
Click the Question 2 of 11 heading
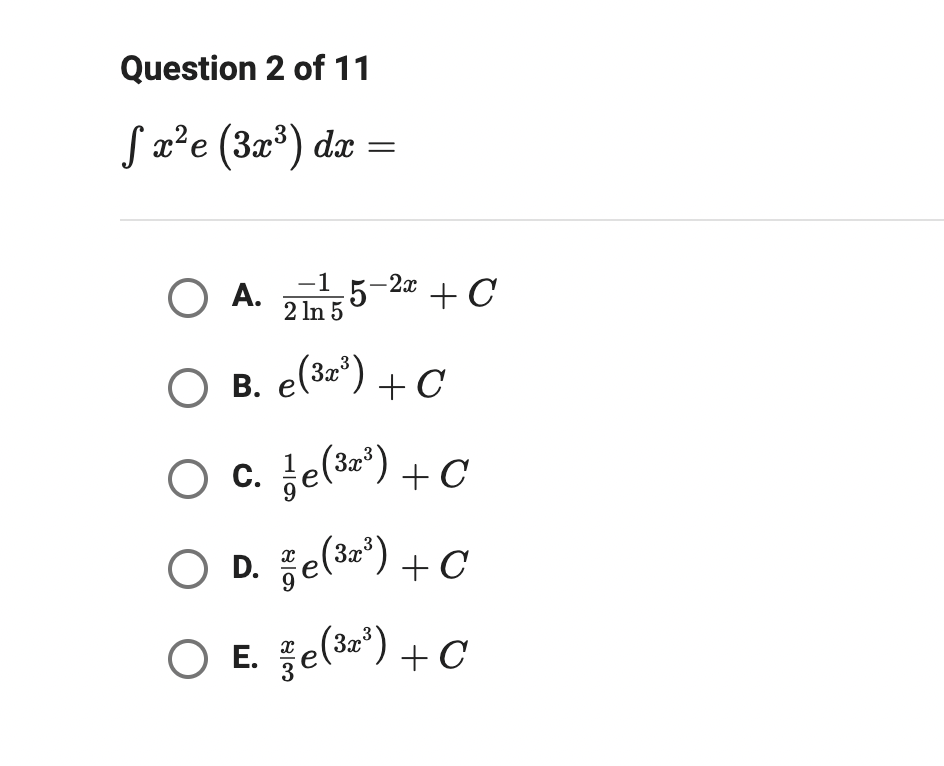pyautogui.click(x=244, y=69)
